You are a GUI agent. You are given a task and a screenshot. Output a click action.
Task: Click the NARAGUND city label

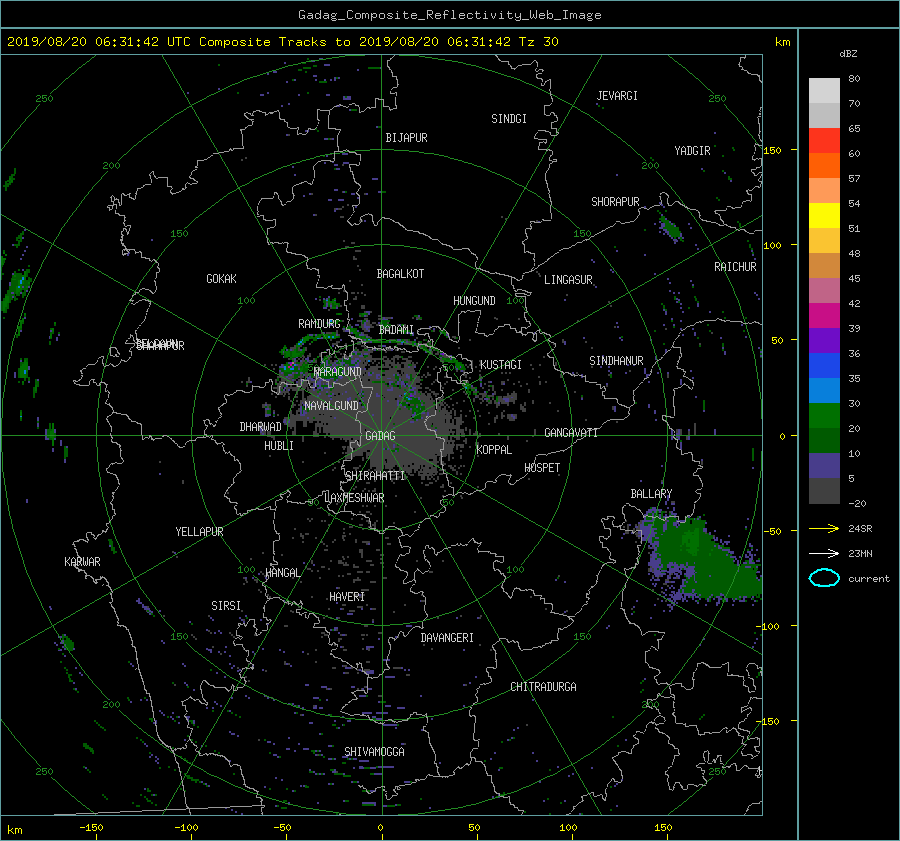(338, 371)
